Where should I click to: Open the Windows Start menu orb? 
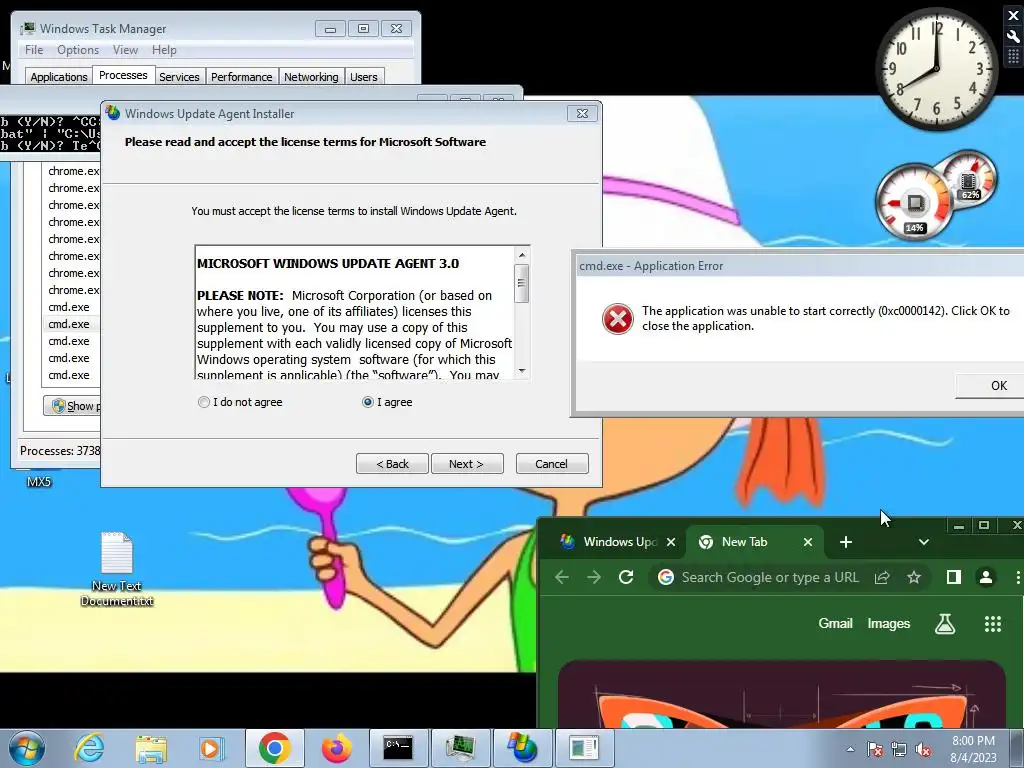click(27, 748)
